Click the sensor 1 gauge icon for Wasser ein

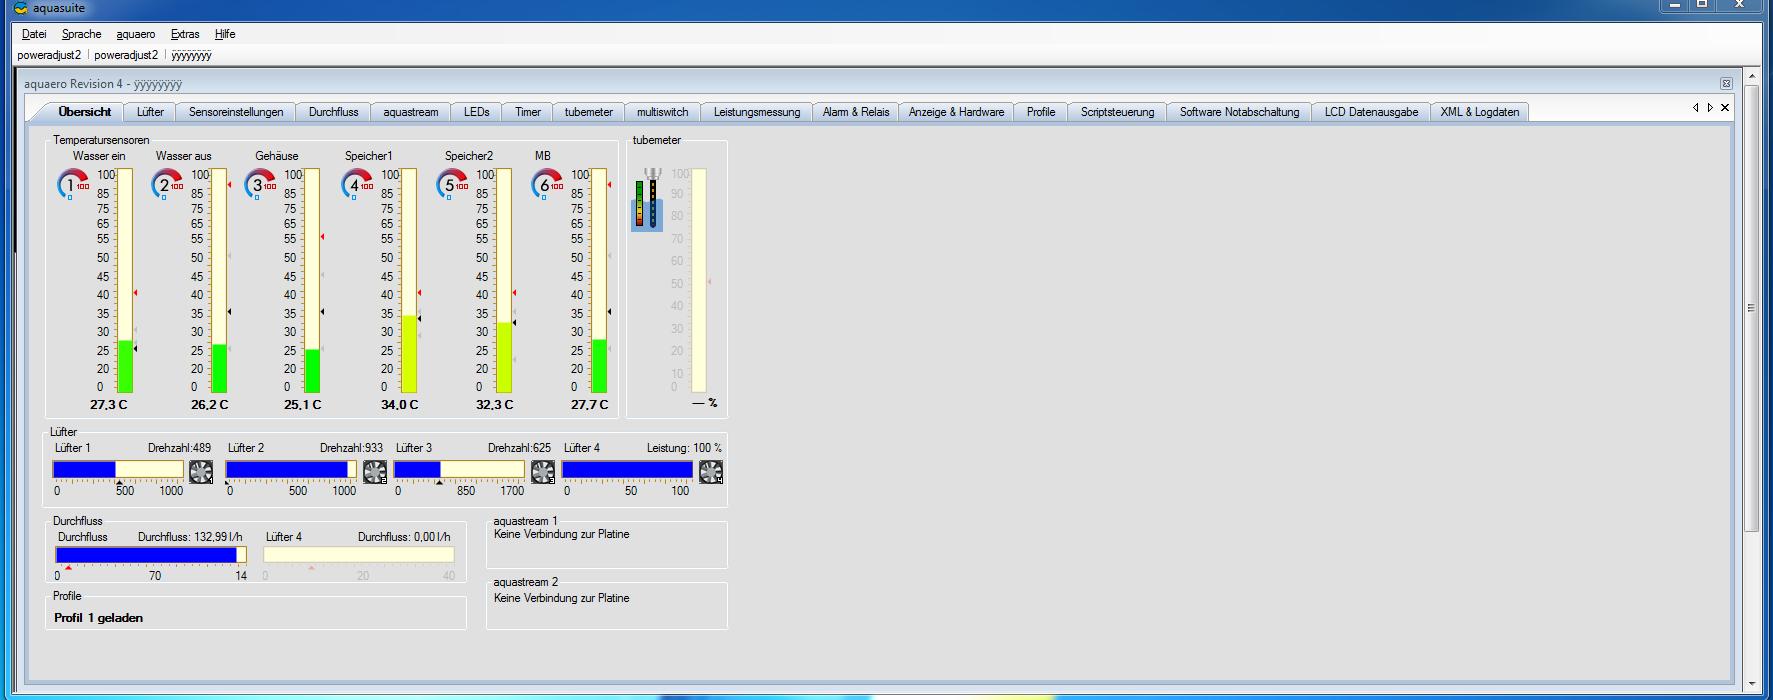coord(72,185)
